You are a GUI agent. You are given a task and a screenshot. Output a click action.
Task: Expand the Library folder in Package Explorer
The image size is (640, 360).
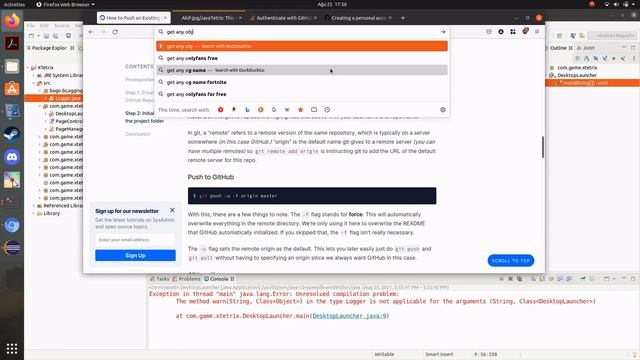tap(34, 213)
